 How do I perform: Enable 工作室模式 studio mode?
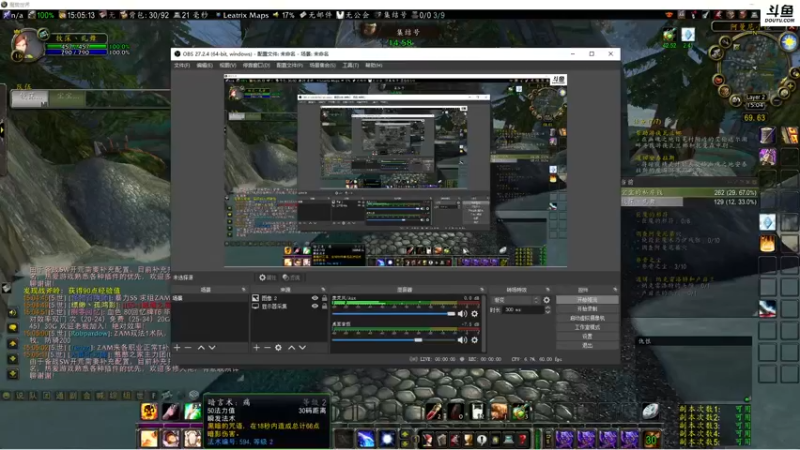587,328
